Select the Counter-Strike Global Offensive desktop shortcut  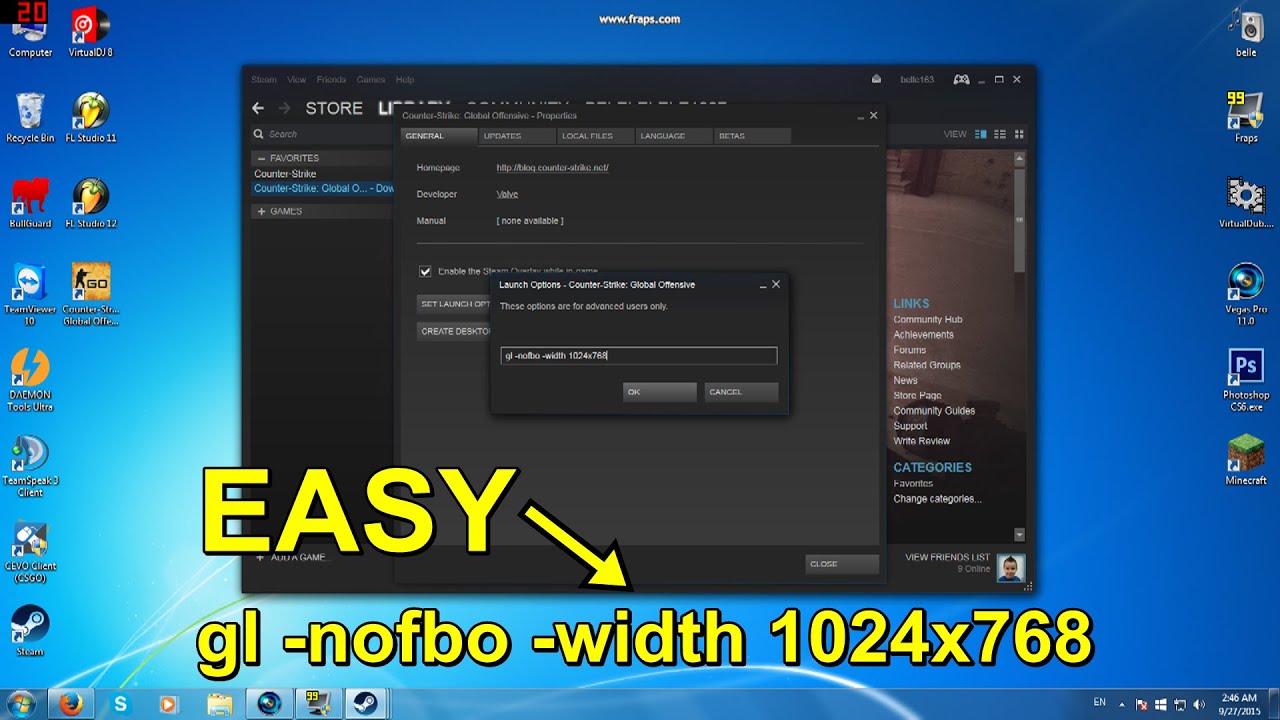coord(91,294)
